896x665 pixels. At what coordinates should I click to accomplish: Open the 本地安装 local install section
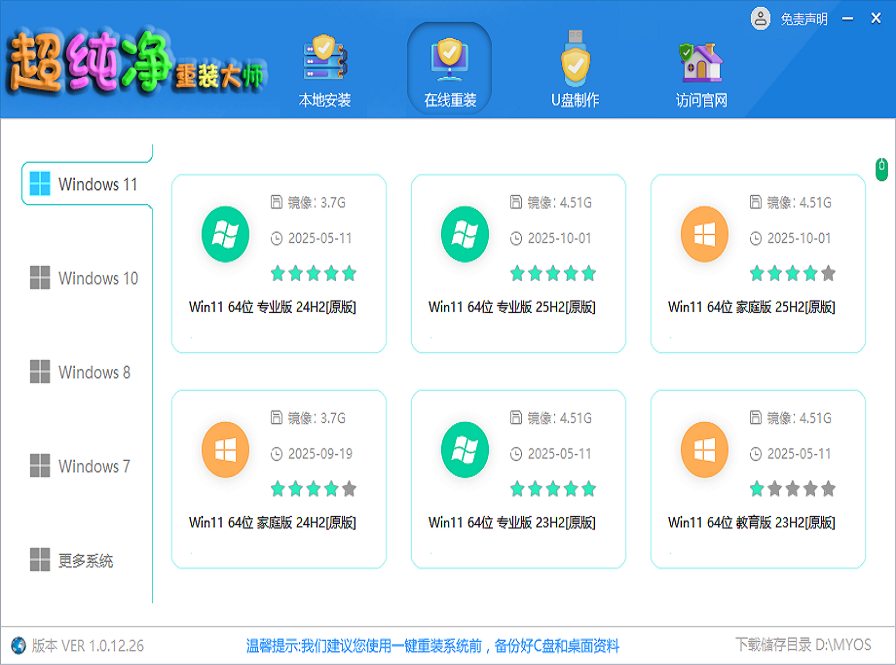pos(325,70)
